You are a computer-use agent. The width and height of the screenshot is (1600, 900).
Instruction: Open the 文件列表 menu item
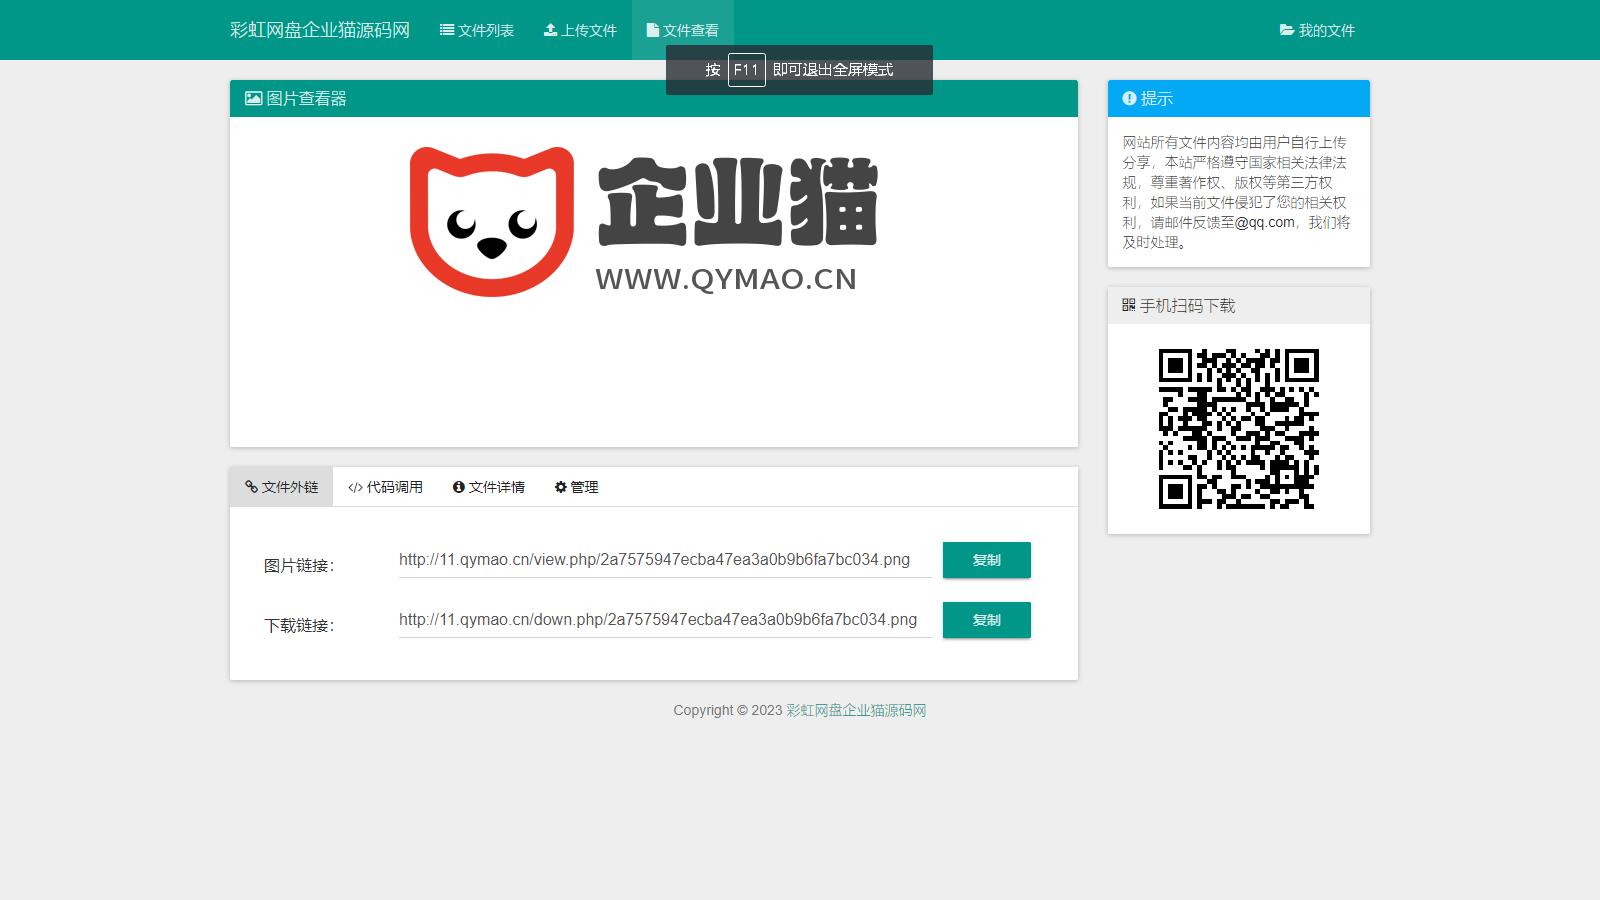(477, 30)
